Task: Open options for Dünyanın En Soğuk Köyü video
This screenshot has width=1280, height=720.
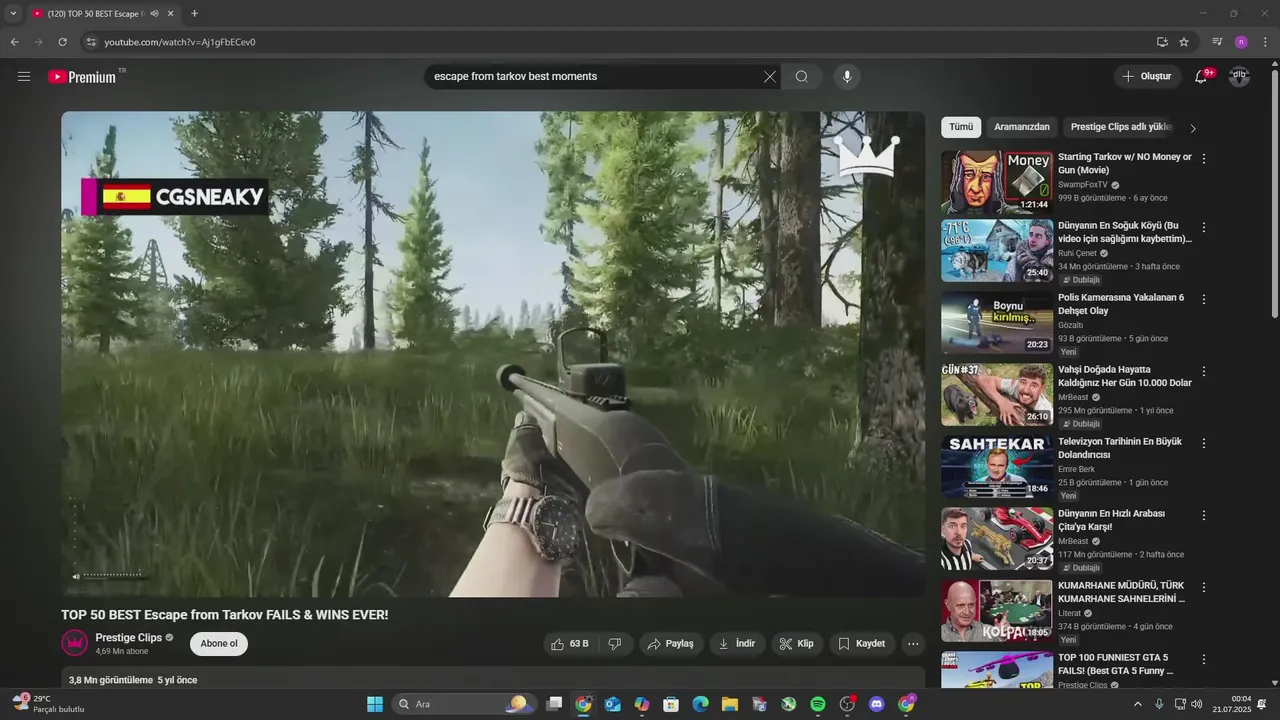Action: tap(1204, 228)
